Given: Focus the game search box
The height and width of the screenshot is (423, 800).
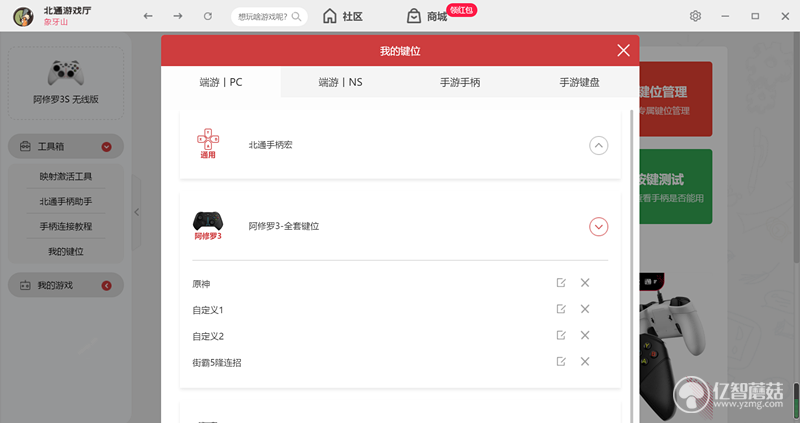Looking at the screenshot, I should click(269, 17).
